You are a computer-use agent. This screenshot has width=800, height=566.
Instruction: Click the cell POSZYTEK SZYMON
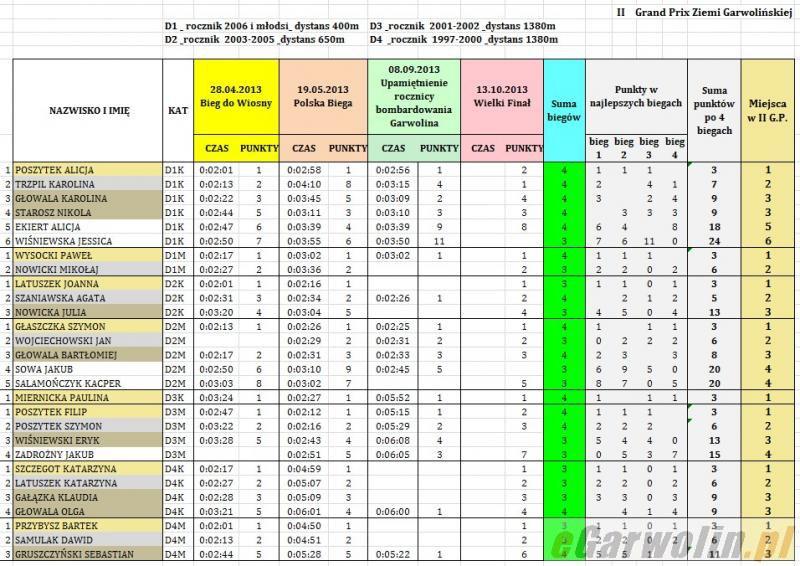coord(88,426)
